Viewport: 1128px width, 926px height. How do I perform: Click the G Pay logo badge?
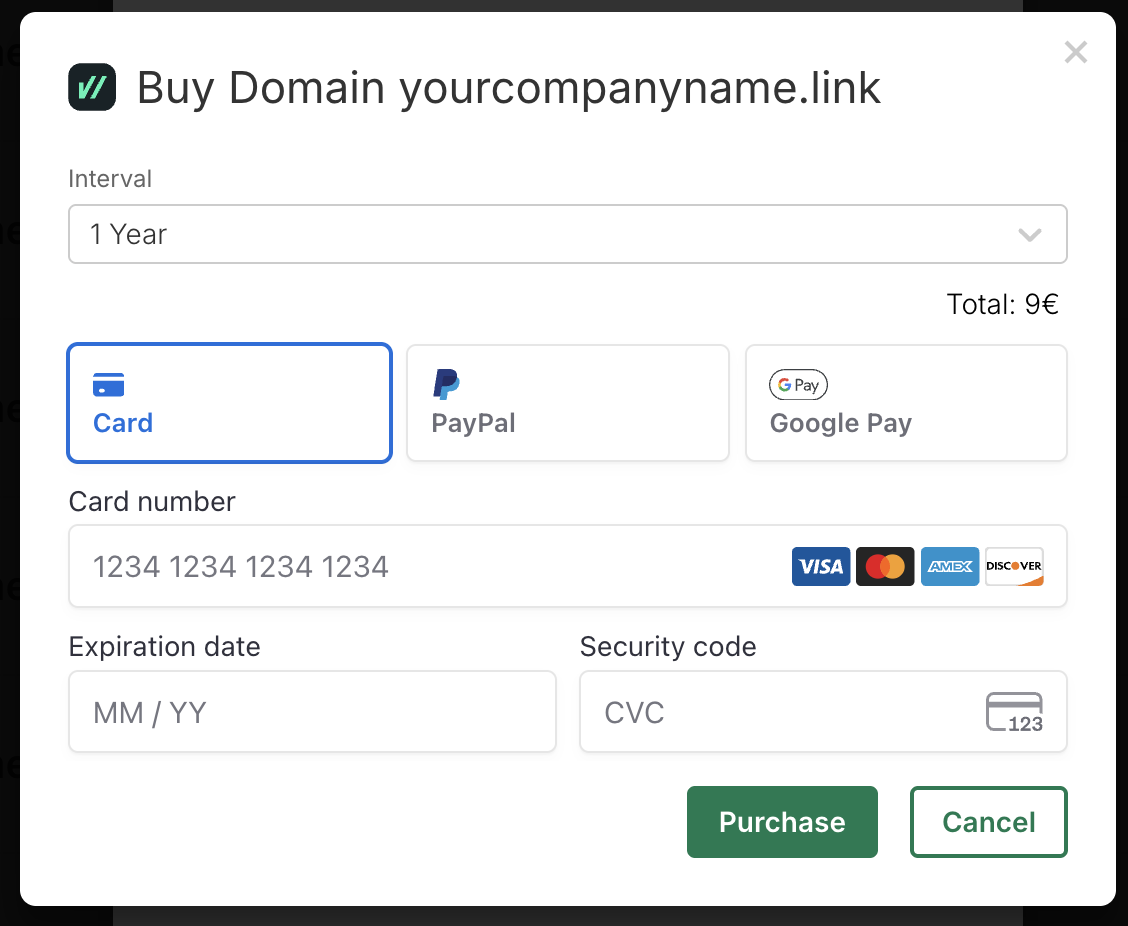coord(798,384)
